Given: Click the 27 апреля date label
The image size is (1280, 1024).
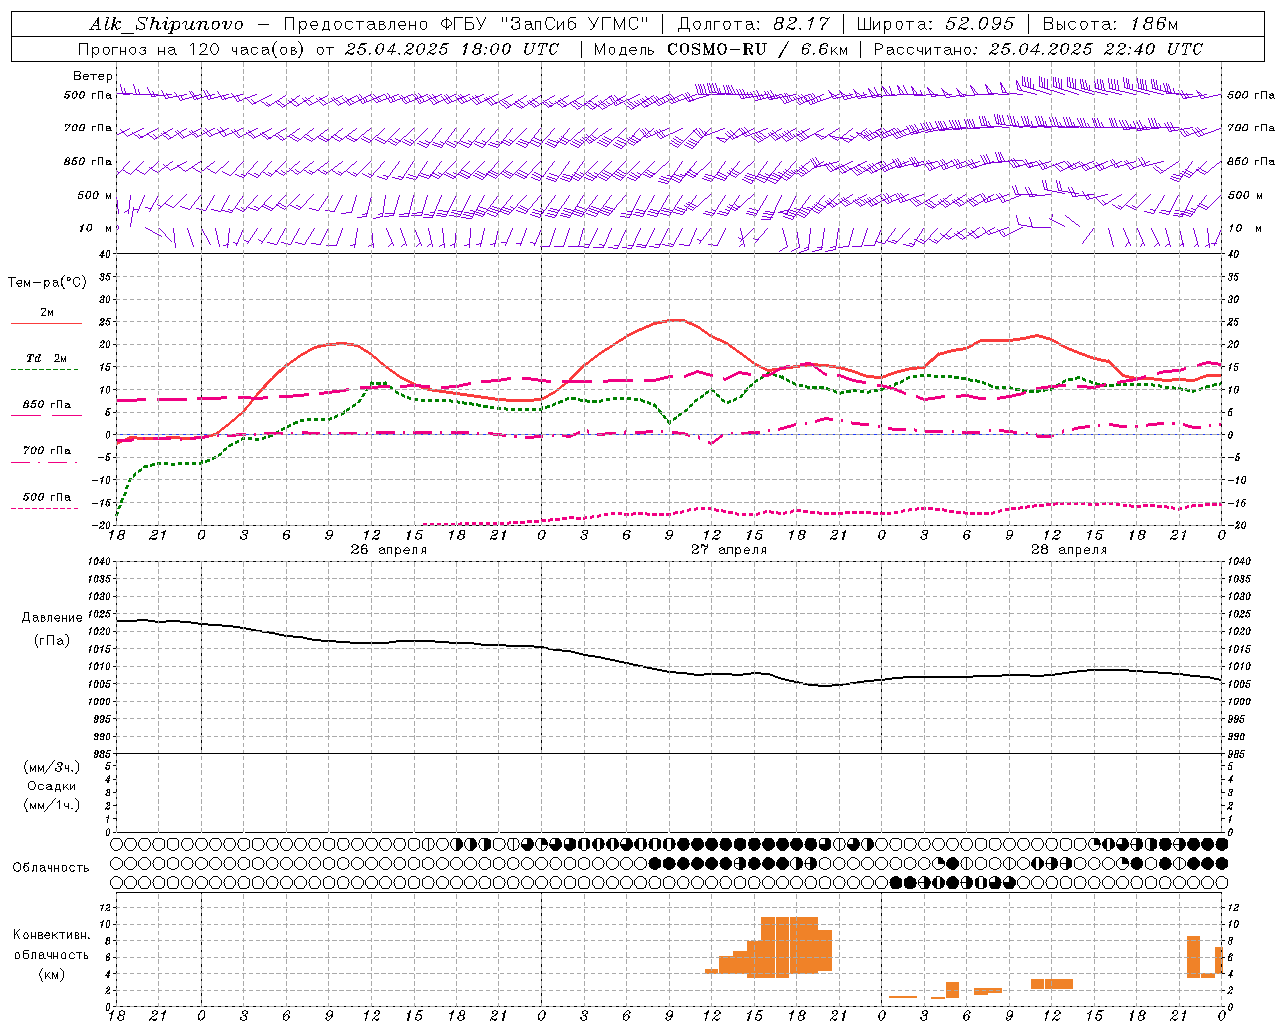Looking at the screenshot, I should [729, 550].
